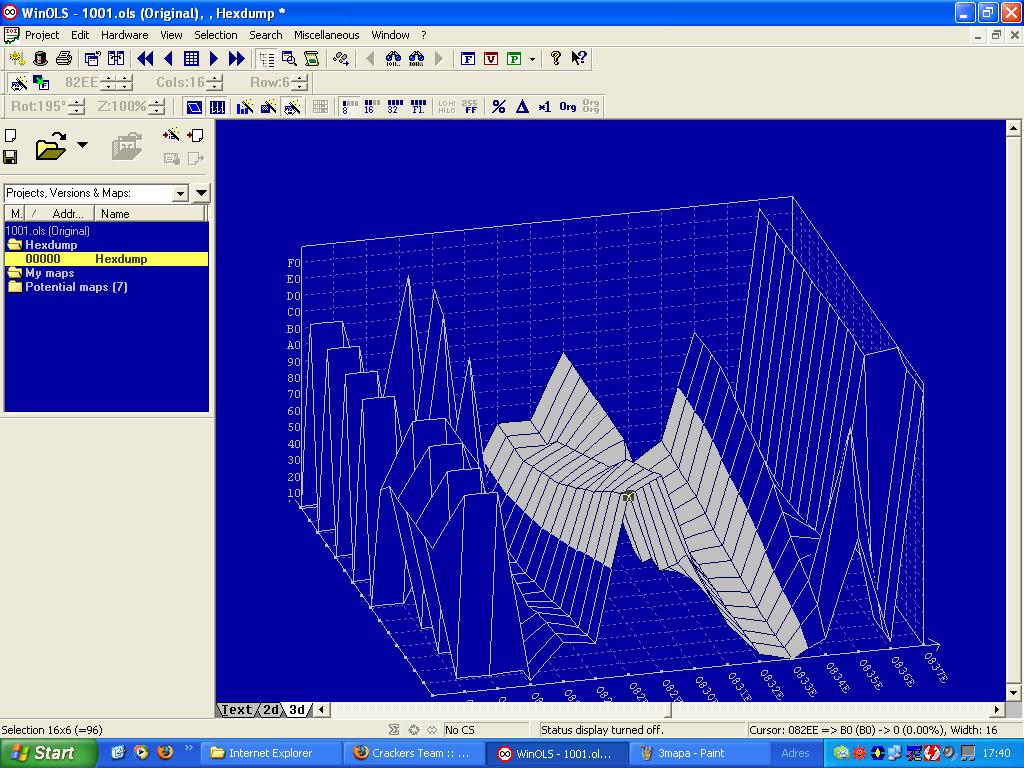Toggle the Fl. floating point button
The image size is (1024, 768).
419,106
